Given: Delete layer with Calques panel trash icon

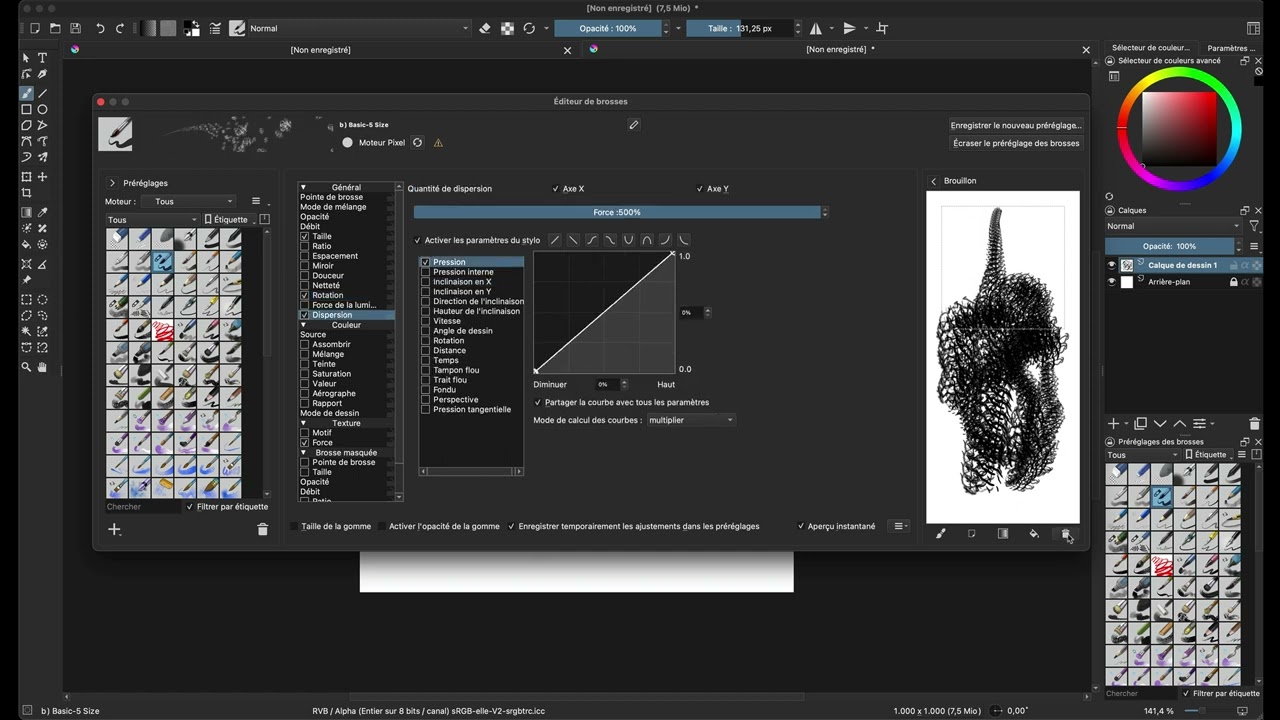Looking at the screenshot, I should (x=1254, y=424).
